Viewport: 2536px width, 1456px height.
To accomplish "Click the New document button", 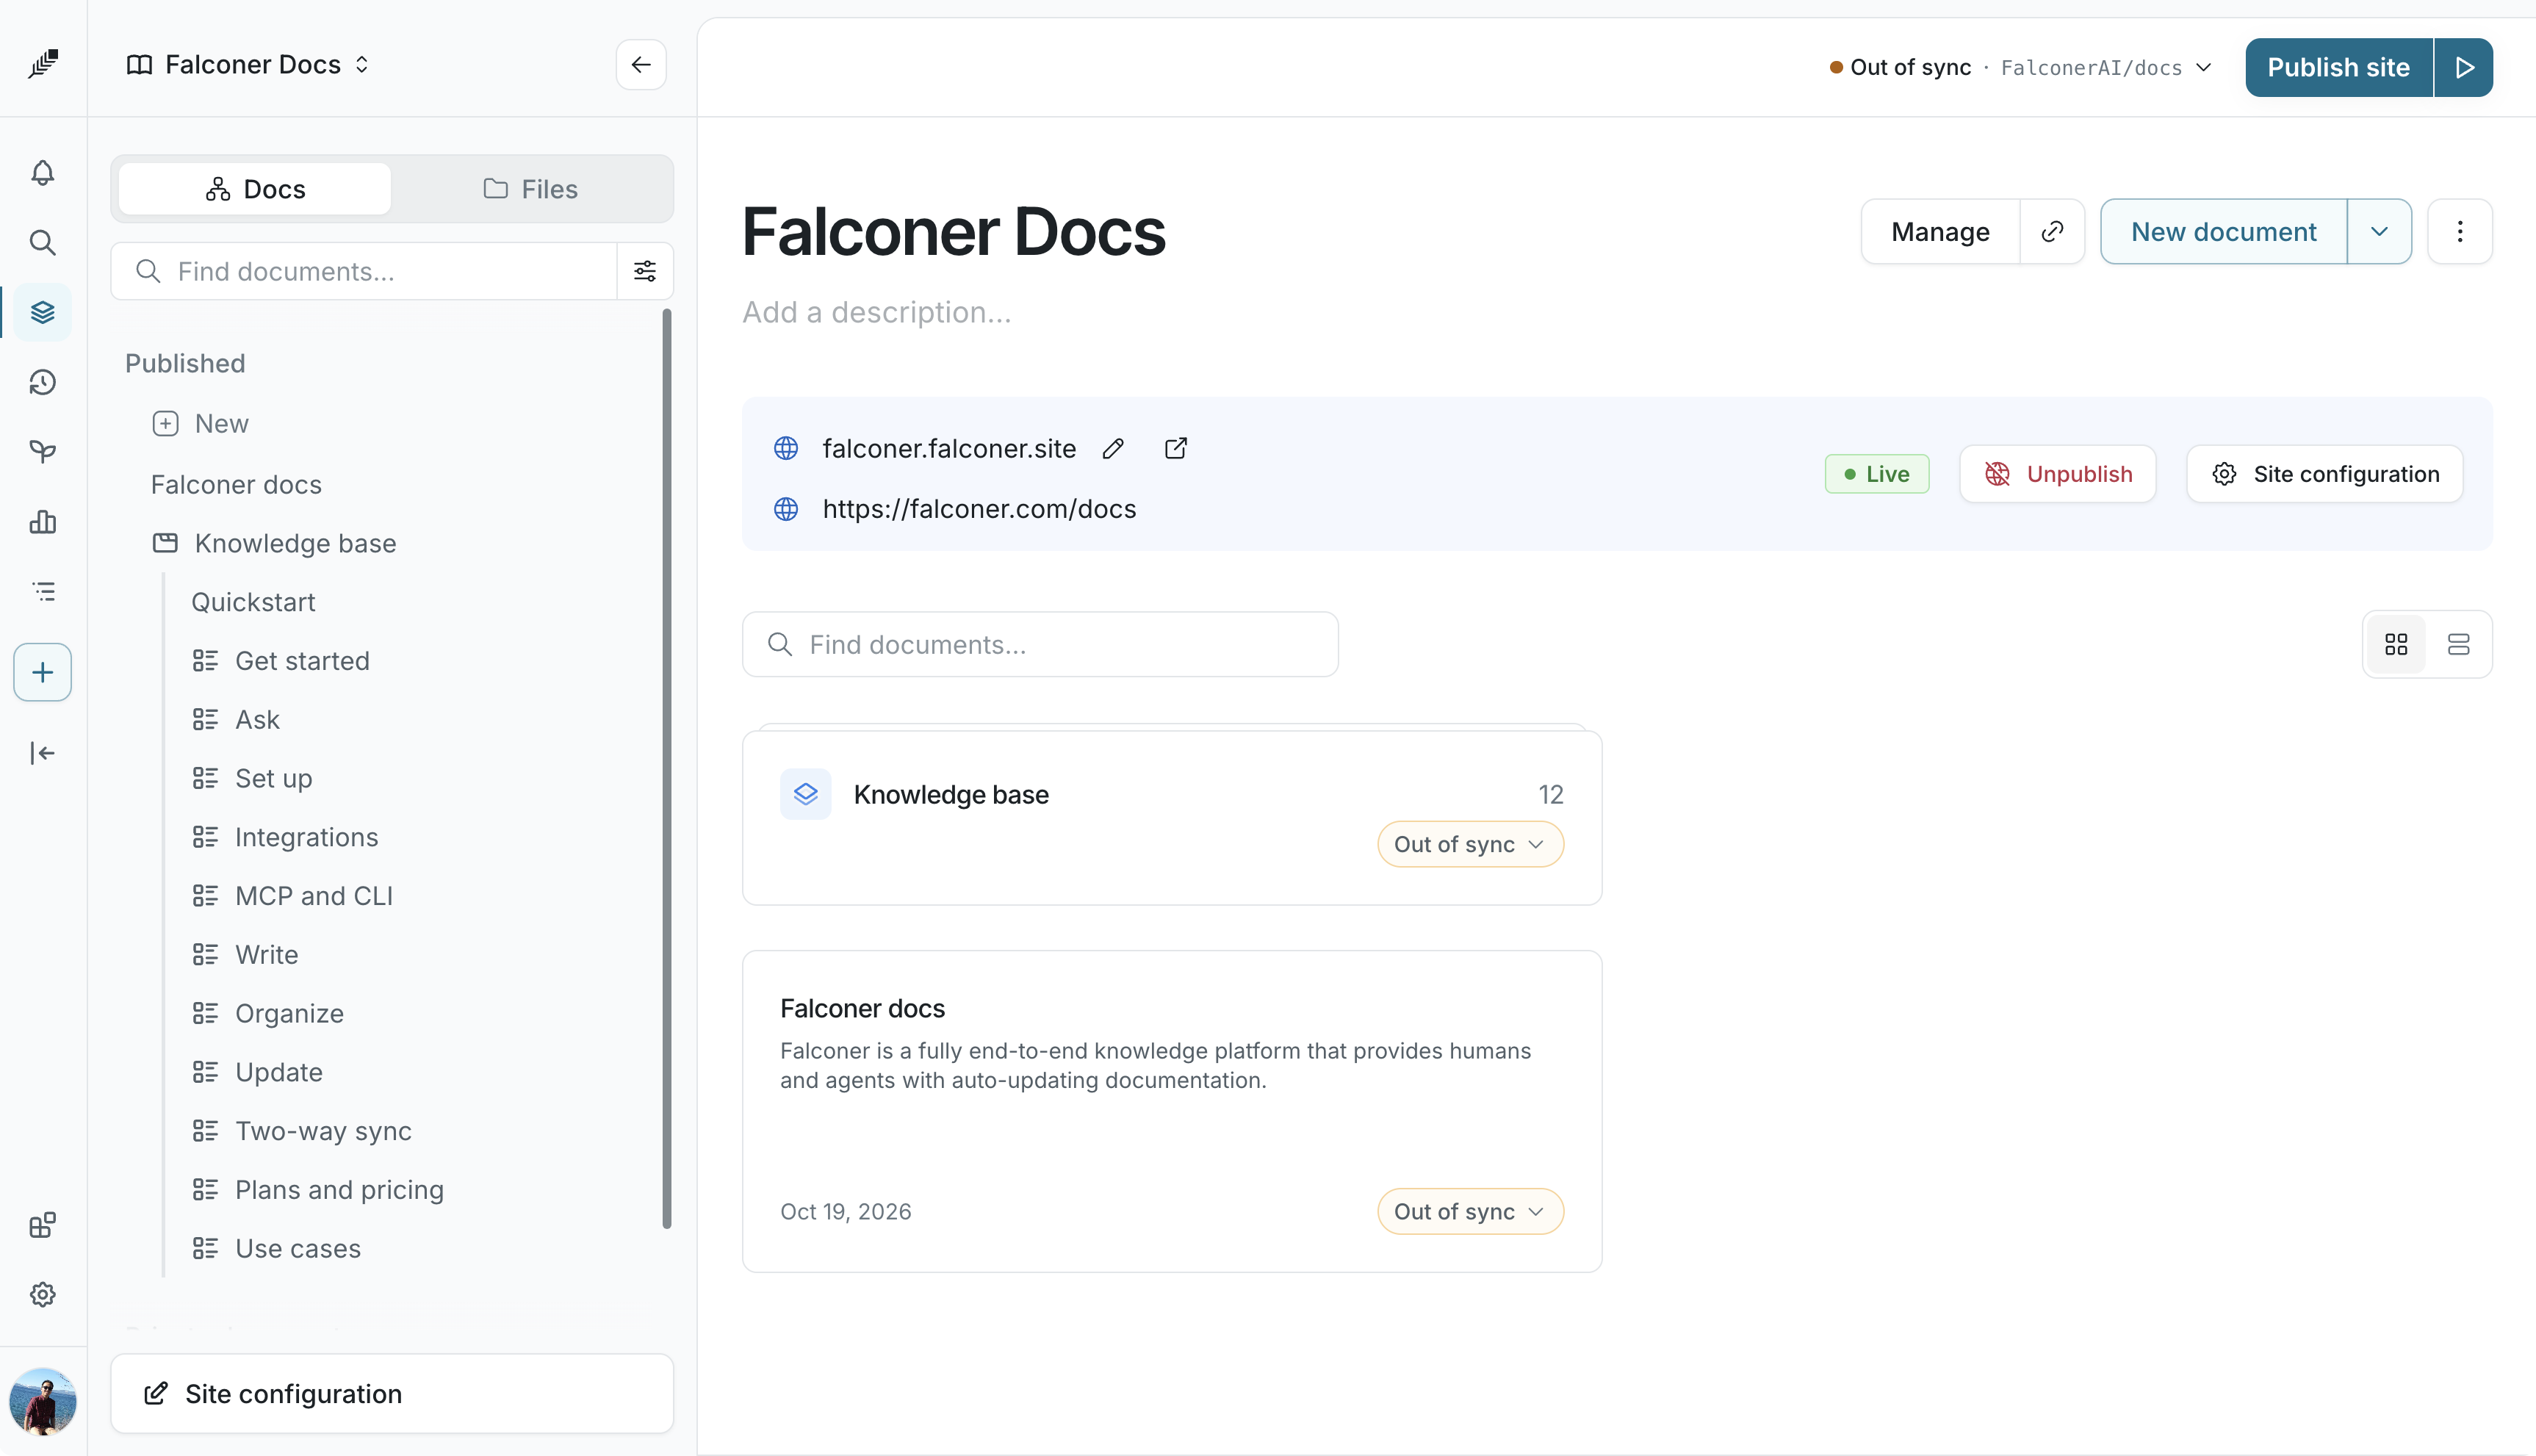I will pos(2224,232).
